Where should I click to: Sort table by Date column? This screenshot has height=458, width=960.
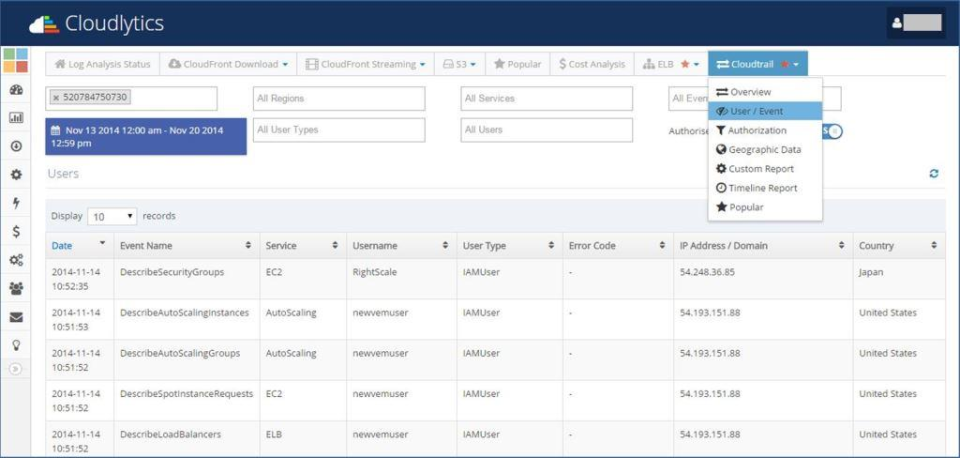[80, 246]
